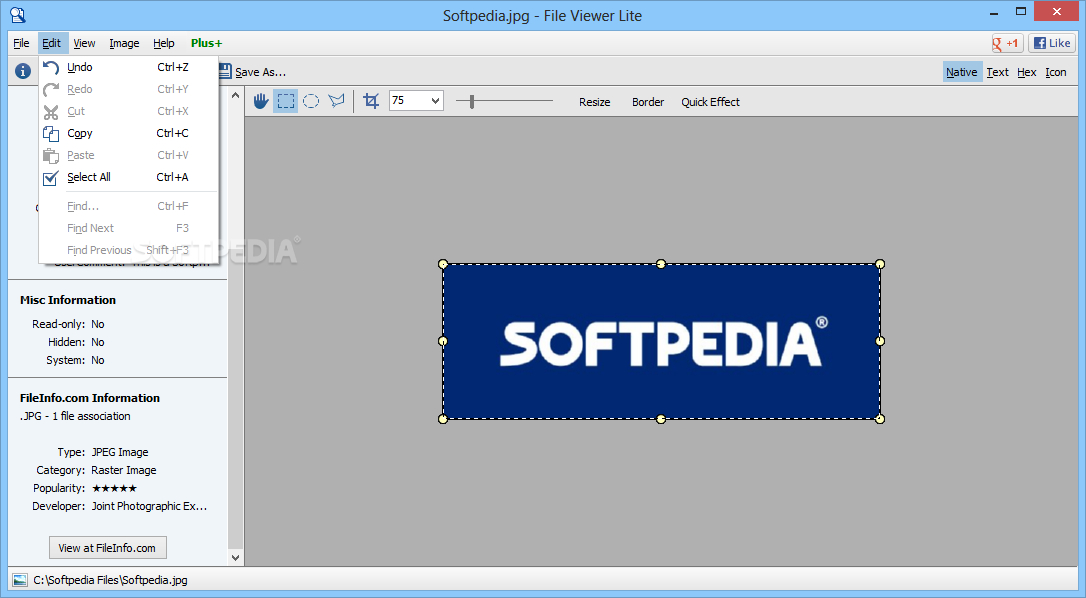Open the Help menu
Image resolution: width=1086 pixels, height=598 pixels.
(164, 43)
